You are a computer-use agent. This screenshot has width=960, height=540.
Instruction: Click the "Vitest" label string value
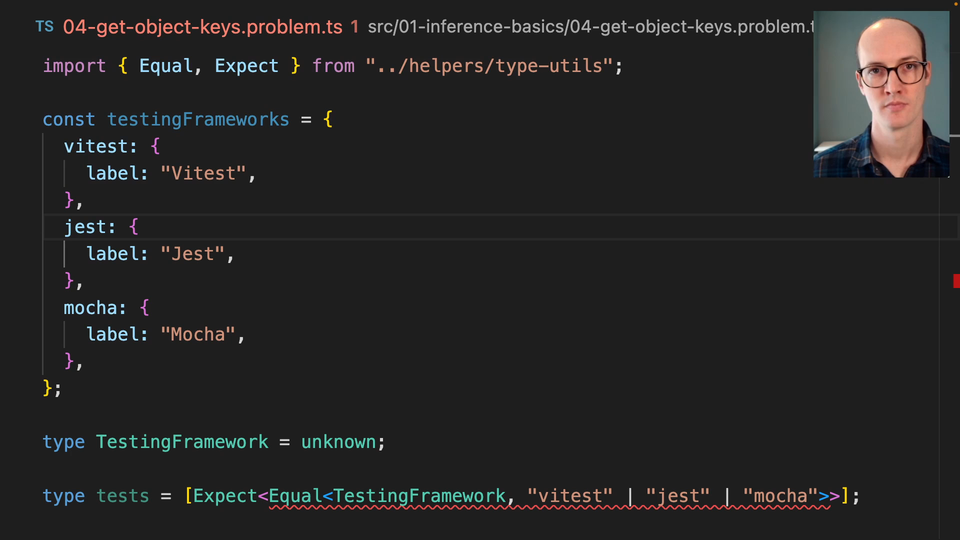pos(204,173)
